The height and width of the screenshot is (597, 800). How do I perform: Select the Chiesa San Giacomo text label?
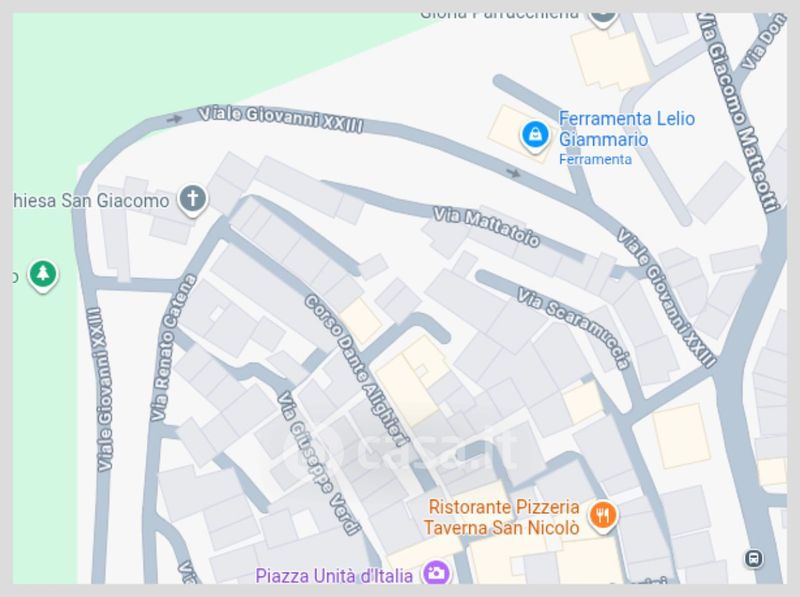(91, 201)
